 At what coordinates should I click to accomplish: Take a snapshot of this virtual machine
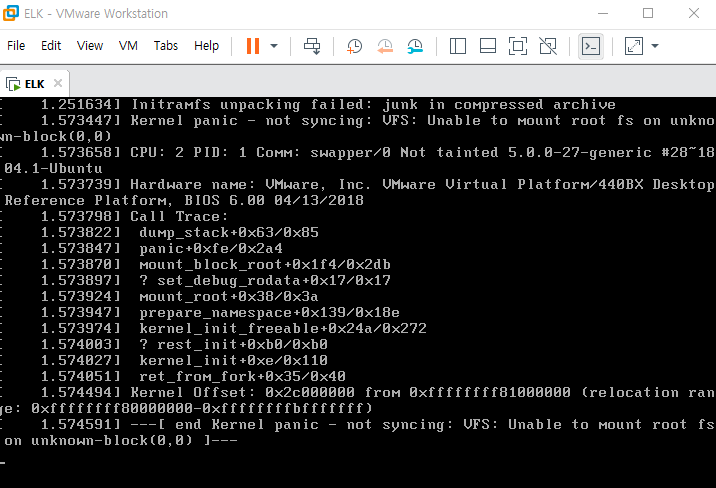pos(354,46)
